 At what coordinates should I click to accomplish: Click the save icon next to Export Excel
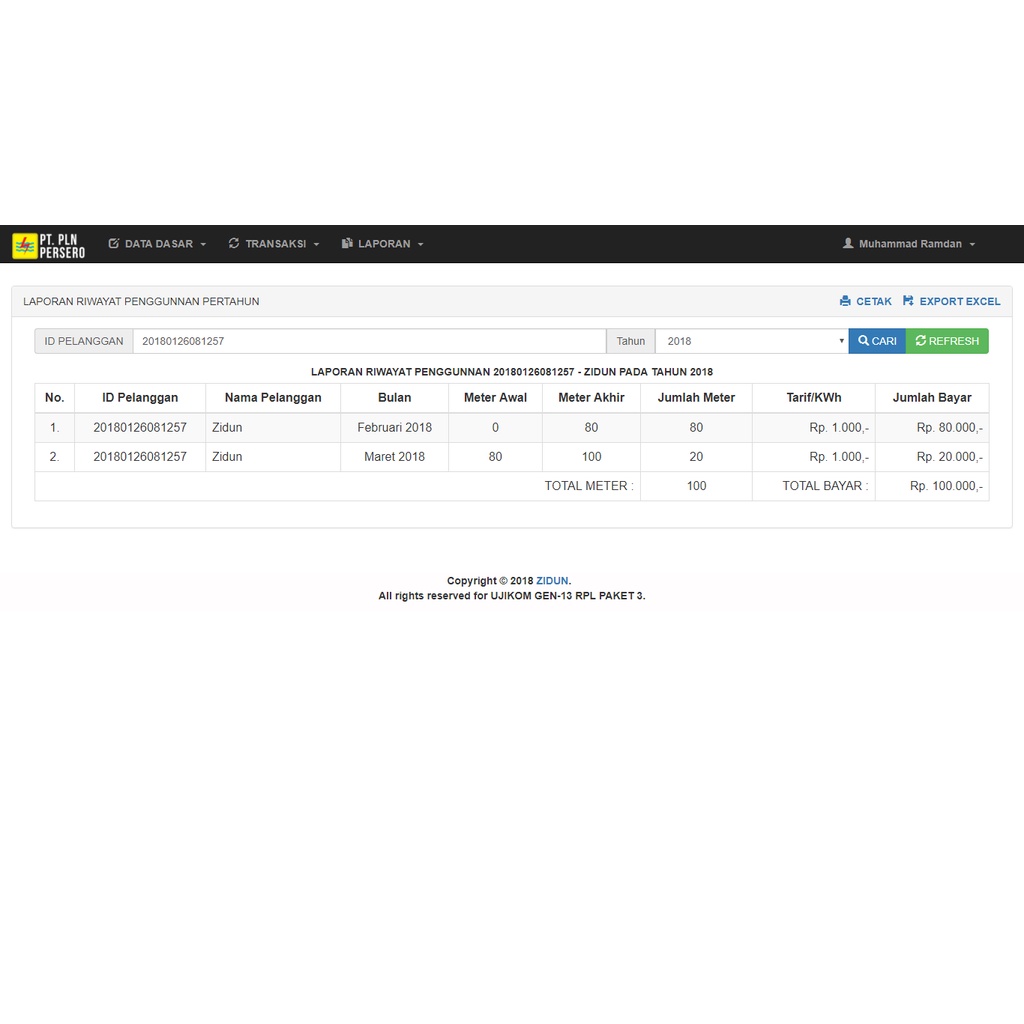click(x=908, y=301)
